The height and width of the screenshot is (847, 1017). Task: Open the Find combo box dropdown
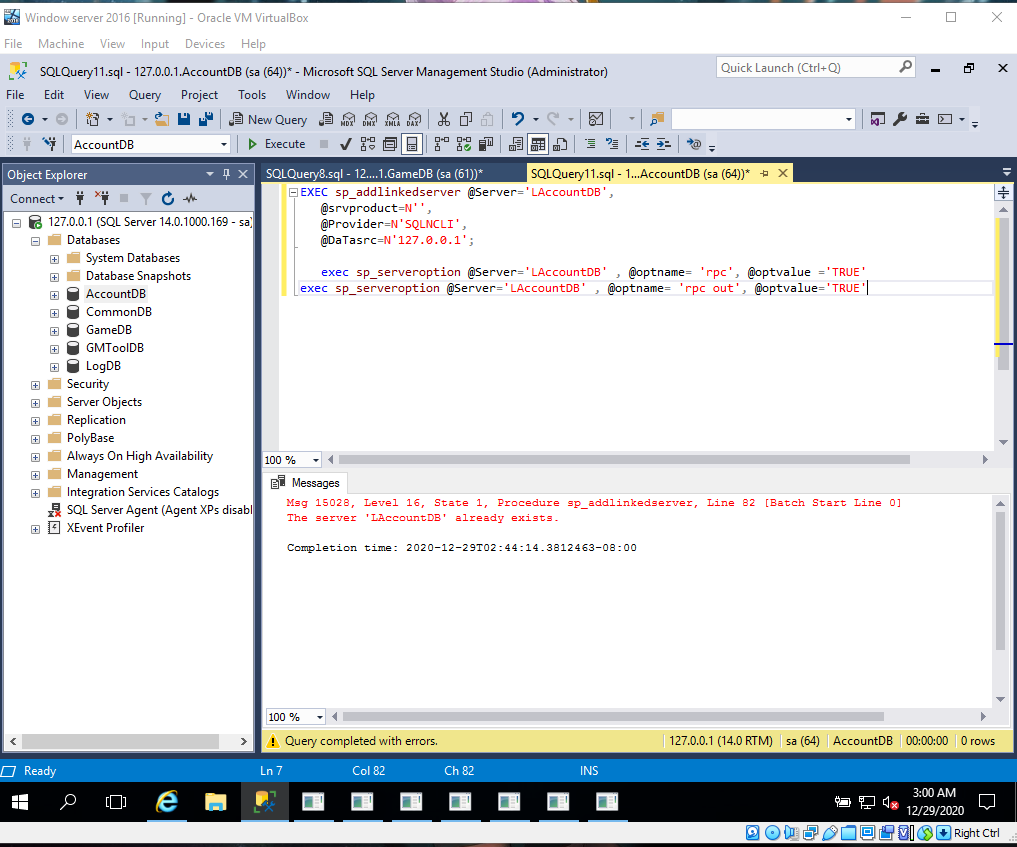point(848,119)
